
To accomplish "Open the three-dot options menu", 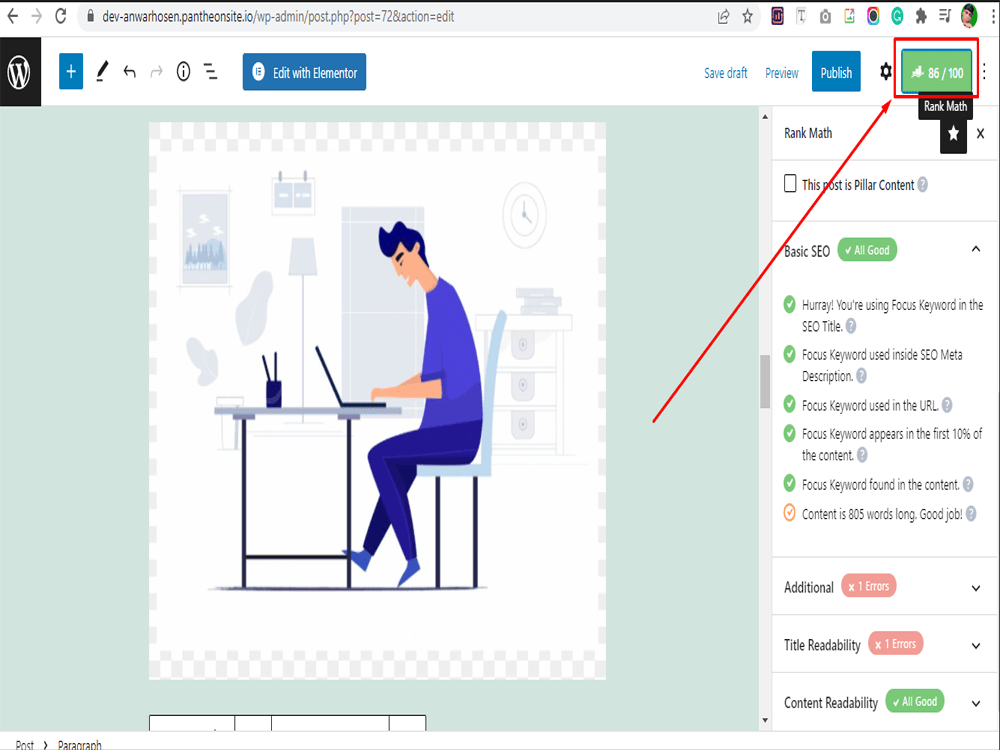I will 985,71.
